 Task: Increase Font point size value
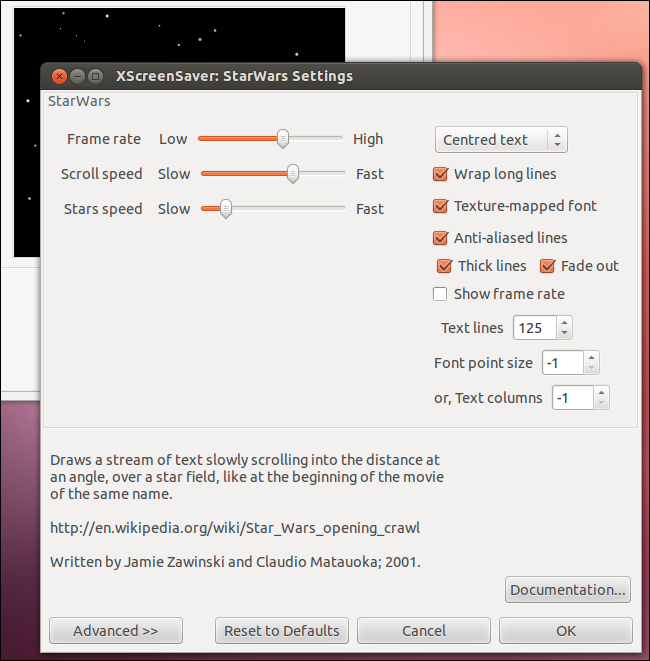(x=591, y=357)
